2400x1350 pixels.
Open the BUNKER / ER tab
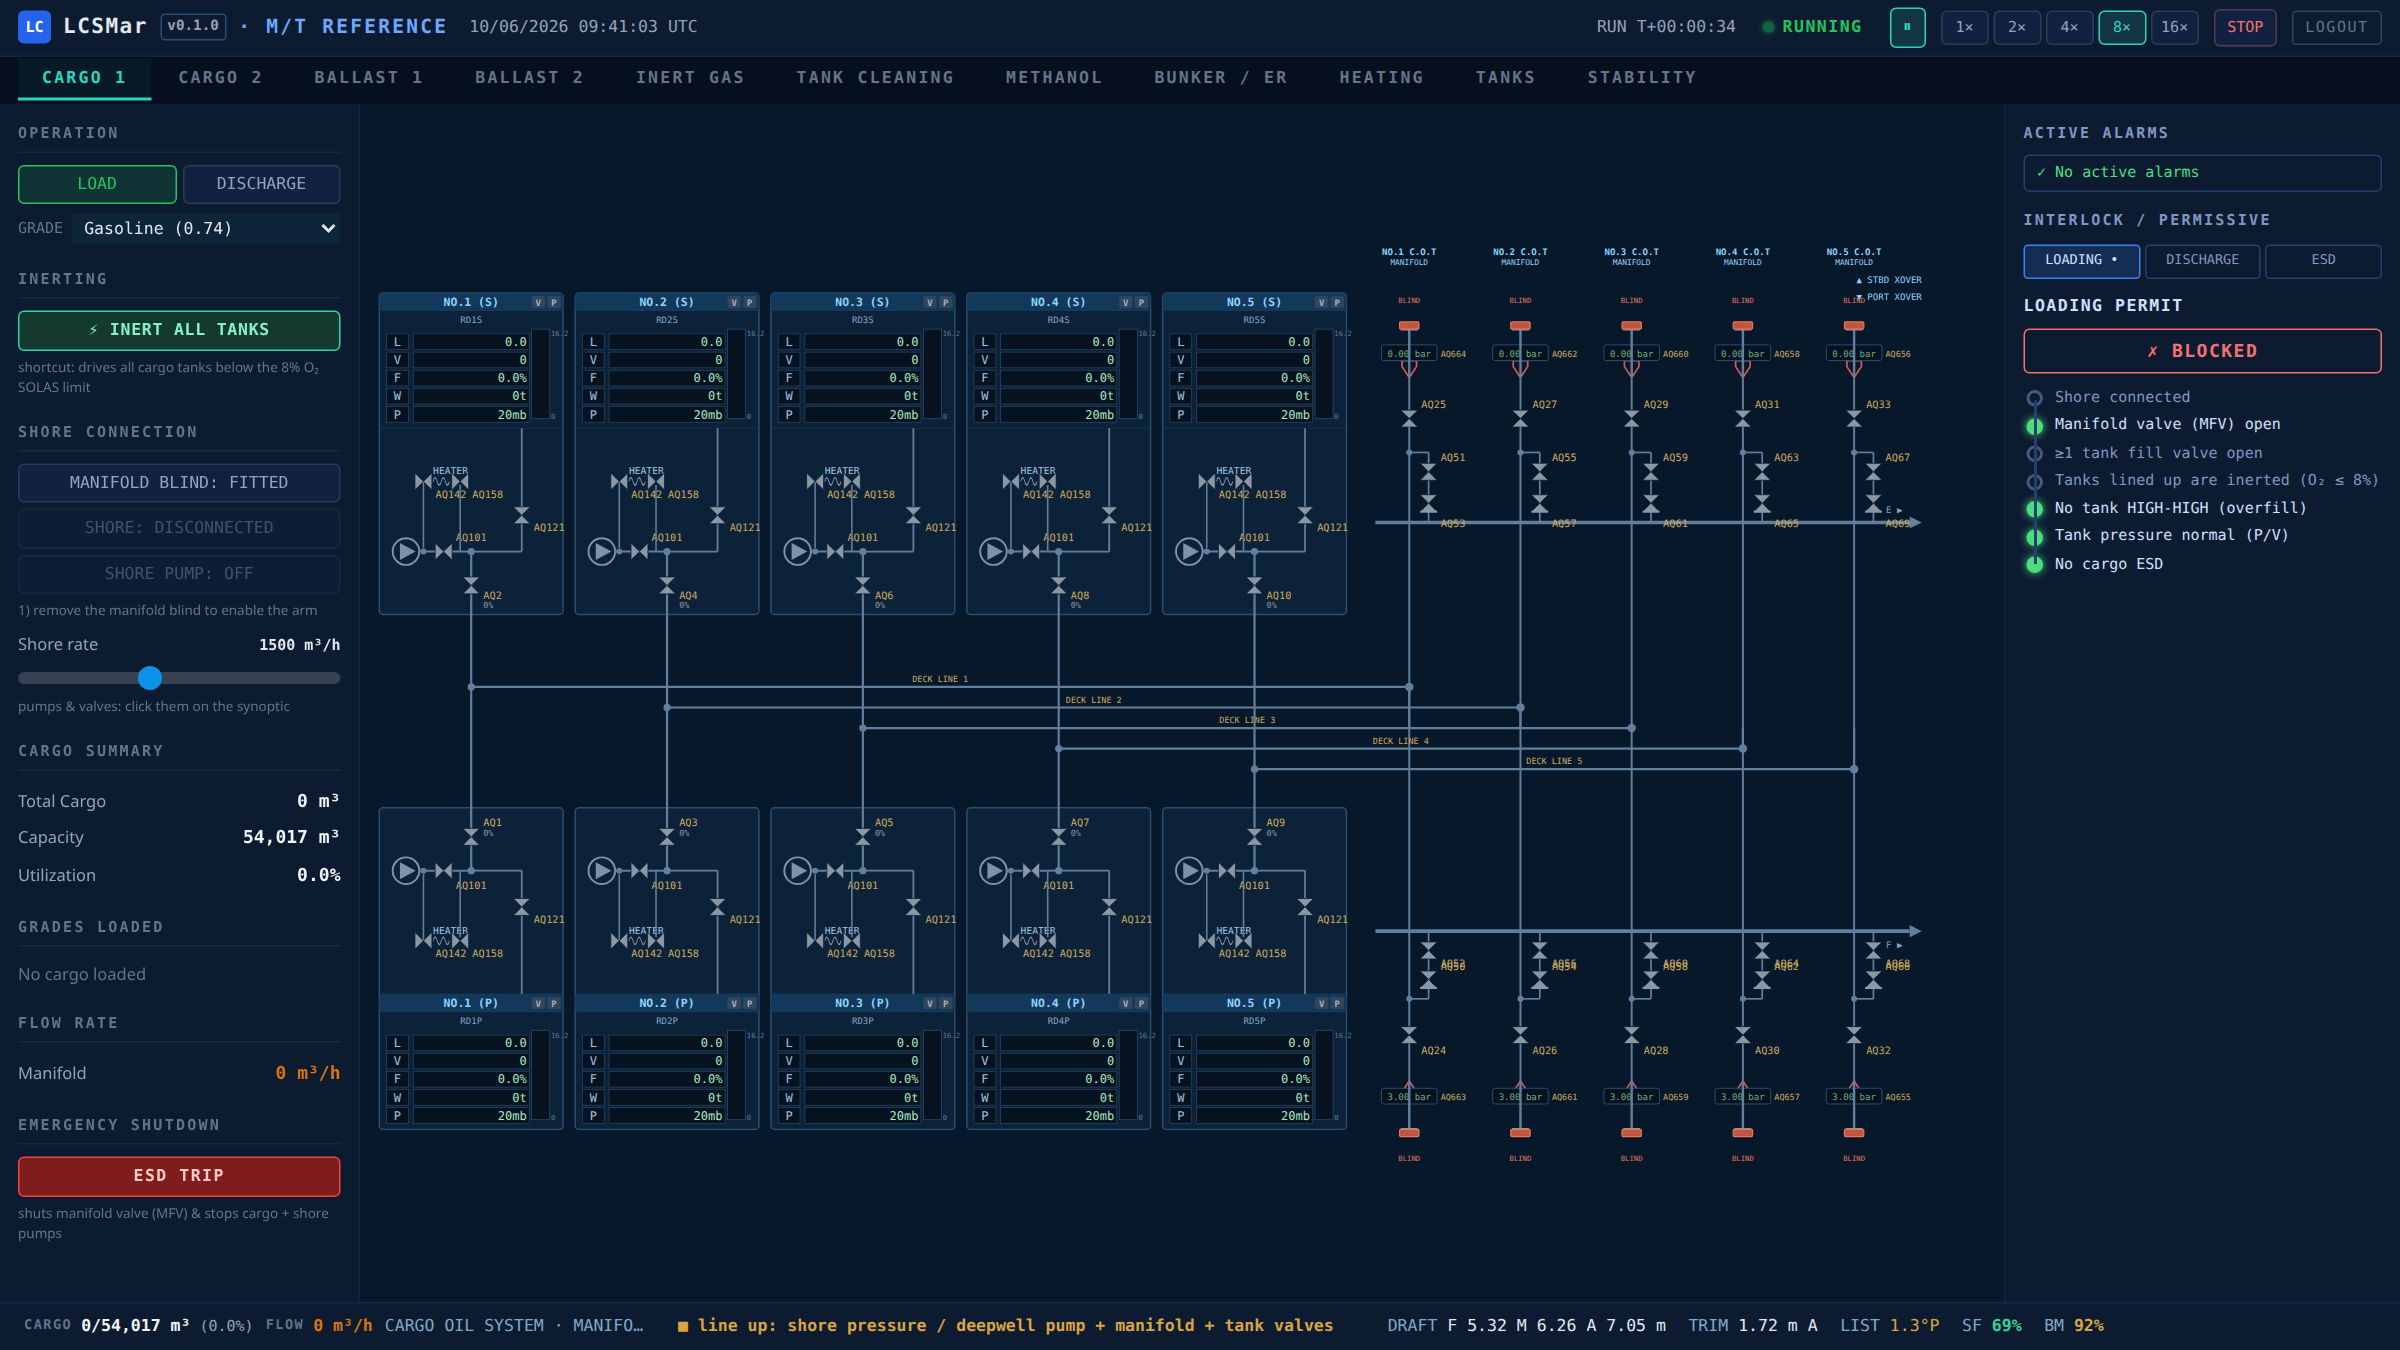click(x=1221, y=77)
